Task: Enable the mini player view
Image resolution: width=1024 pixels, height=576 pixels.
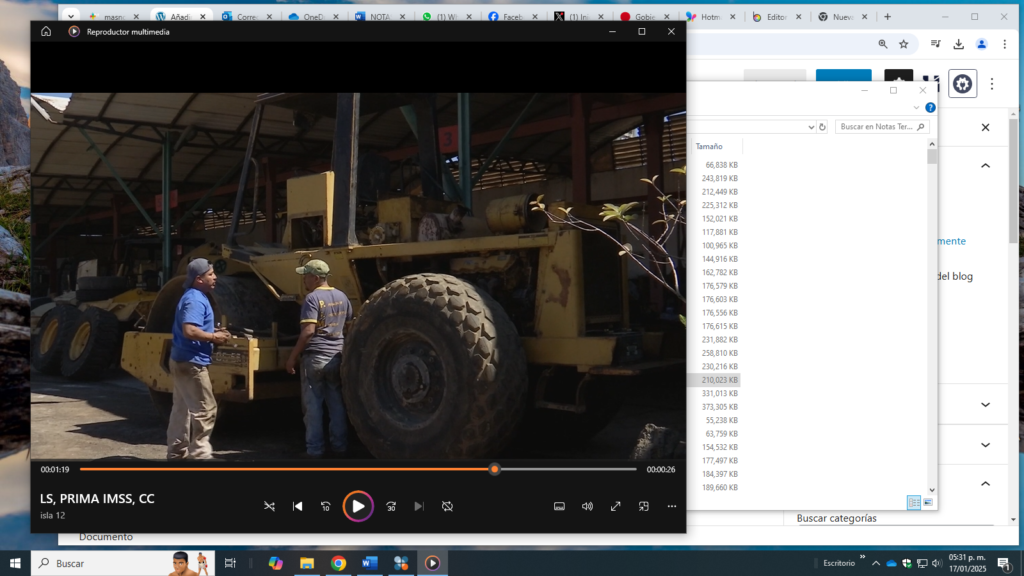Action: point(644,506)
